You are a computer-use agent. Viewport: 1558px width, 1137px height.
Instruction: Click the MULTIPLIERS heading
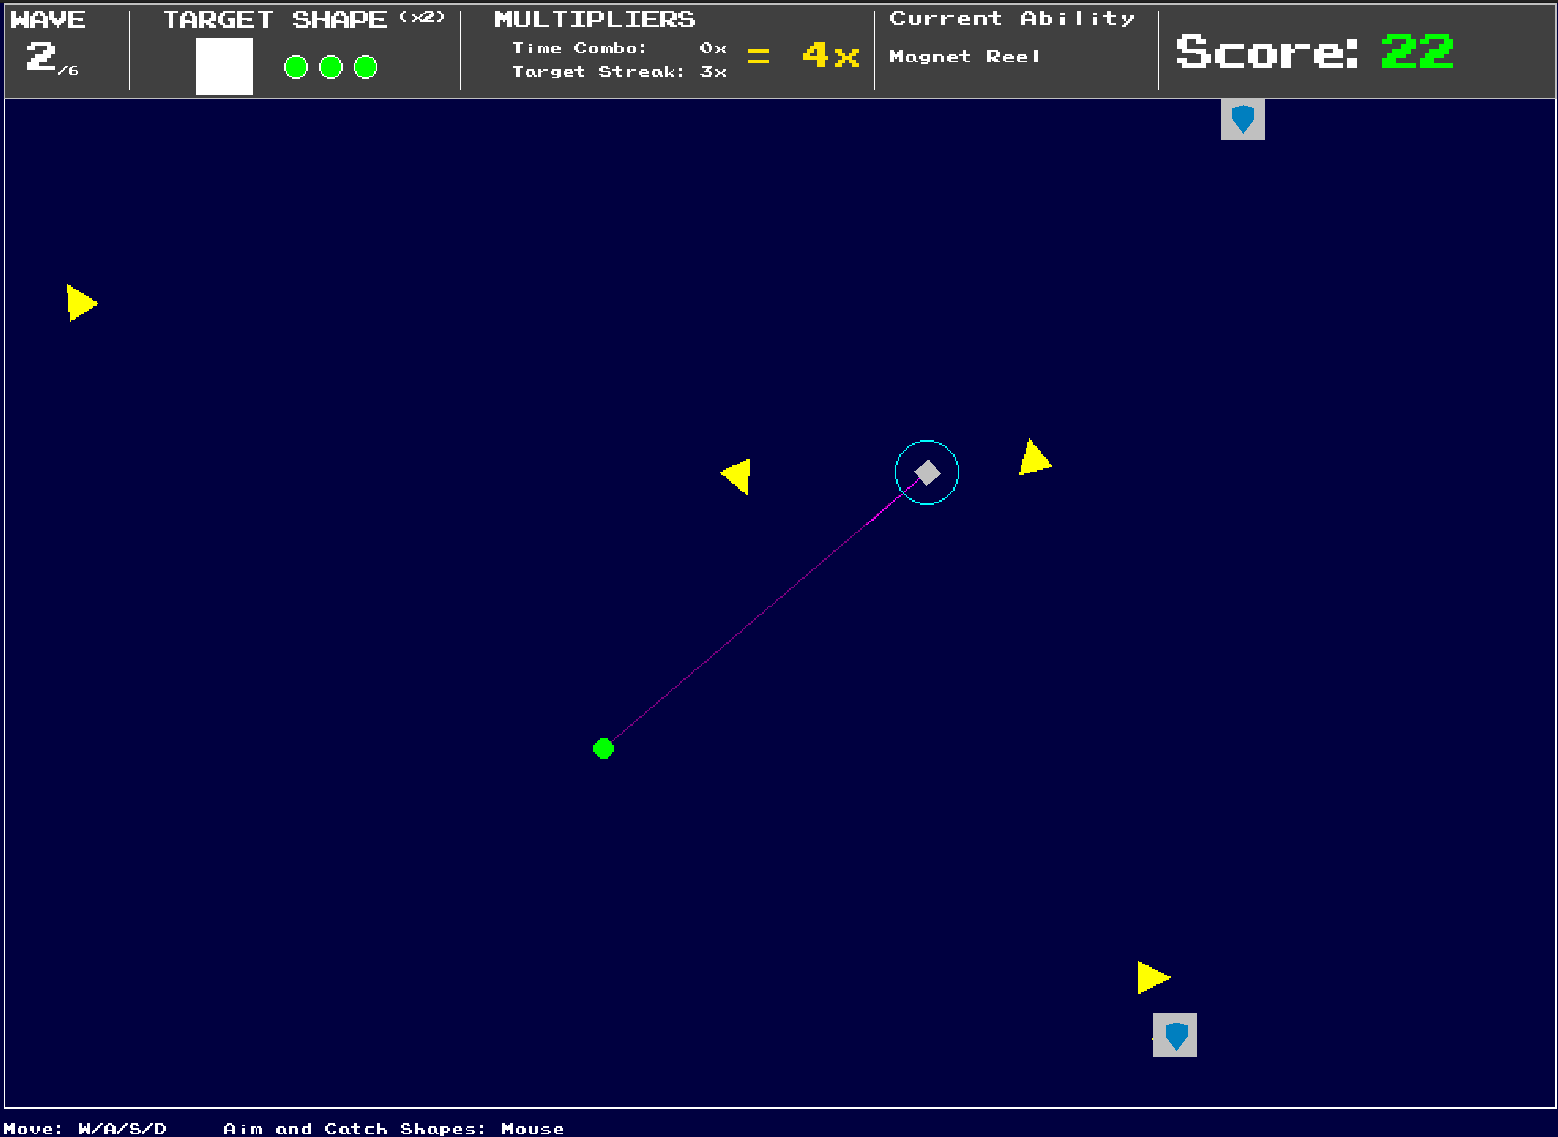click(595, 20)
